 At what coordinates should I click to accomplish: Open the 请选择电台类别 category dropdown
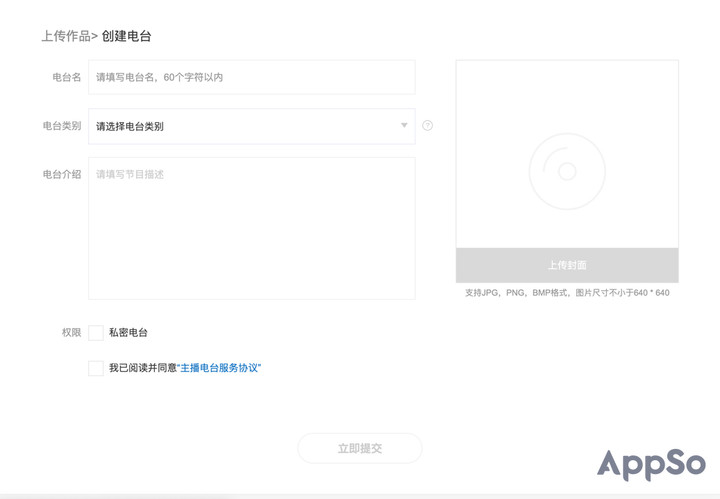[252, 126]
